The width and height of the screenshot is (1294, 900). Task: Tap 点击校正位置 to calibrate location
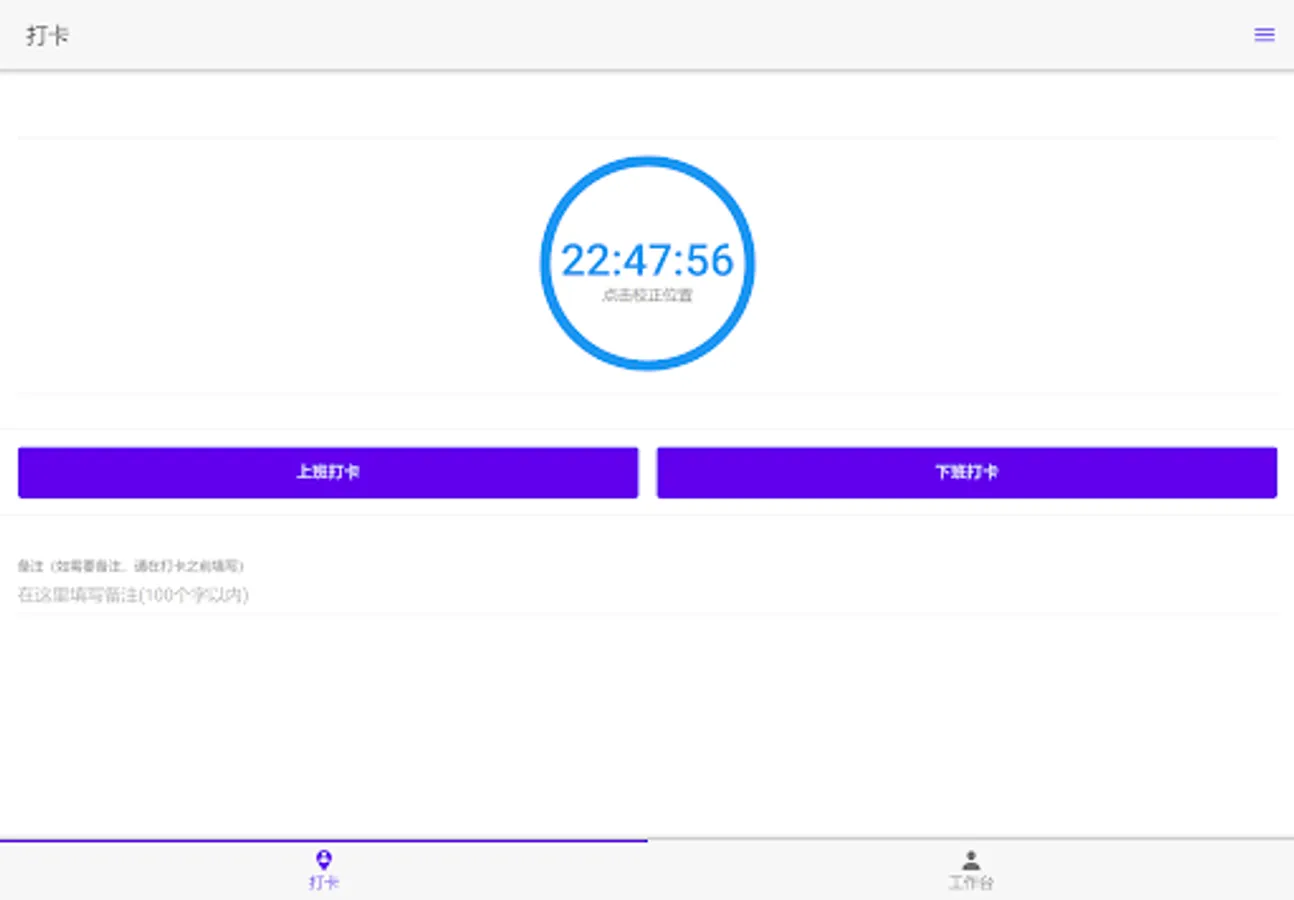coord(647,296)
